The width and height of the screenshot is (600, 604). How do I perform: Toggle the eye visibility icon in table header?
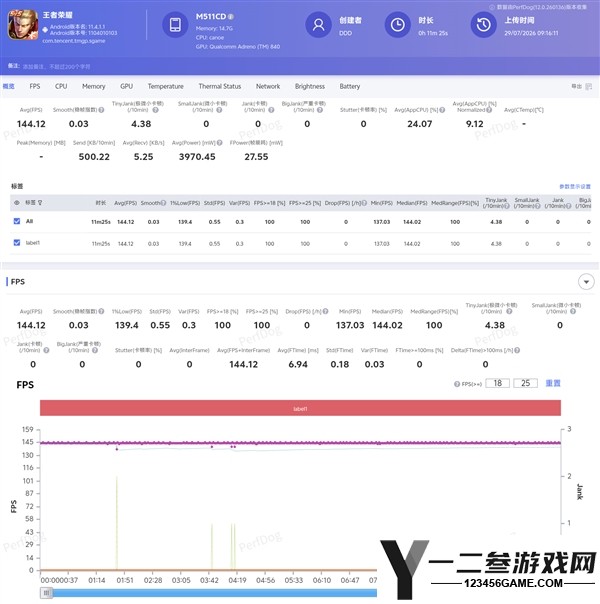pos(17,203)
